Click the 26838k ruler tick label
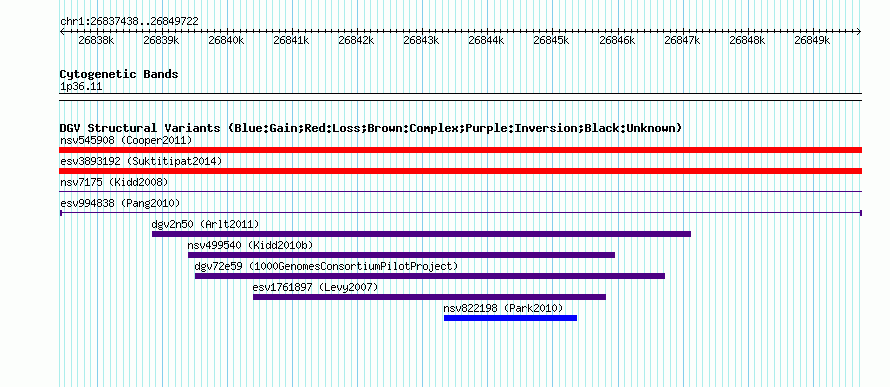This screenshot has width=890, height=387. click(96, 40)
